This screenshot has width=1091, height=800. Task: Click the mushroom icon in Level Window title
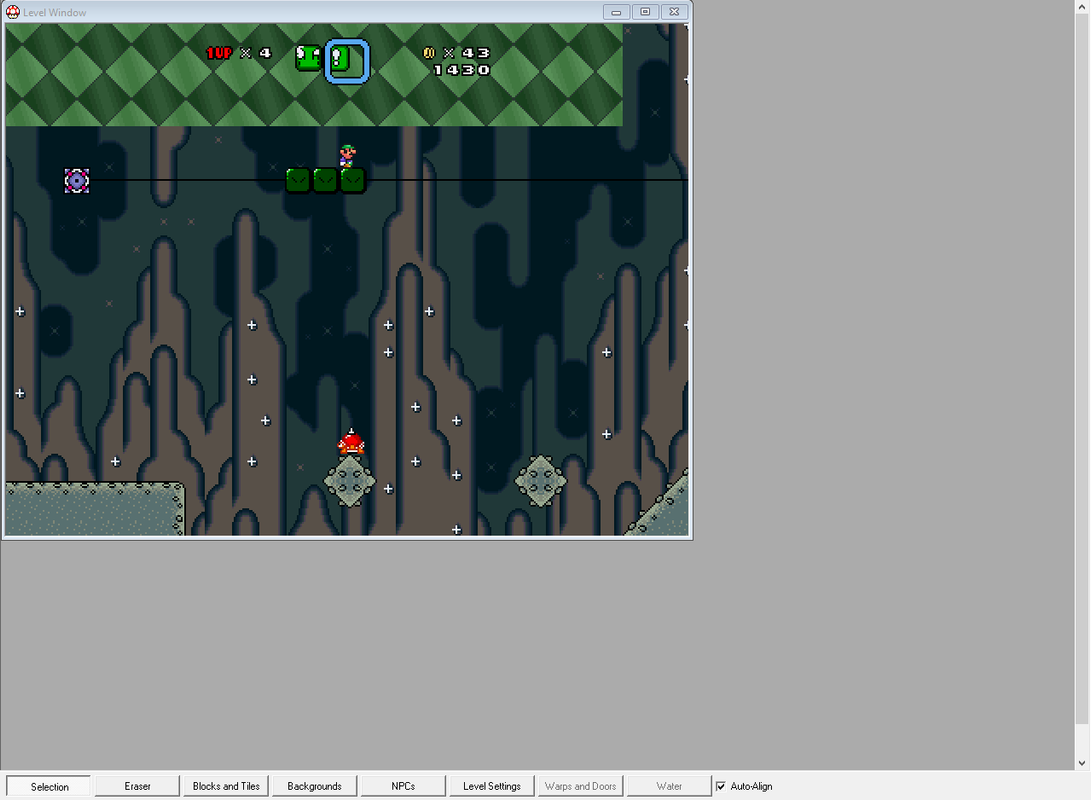pos(13,12)
